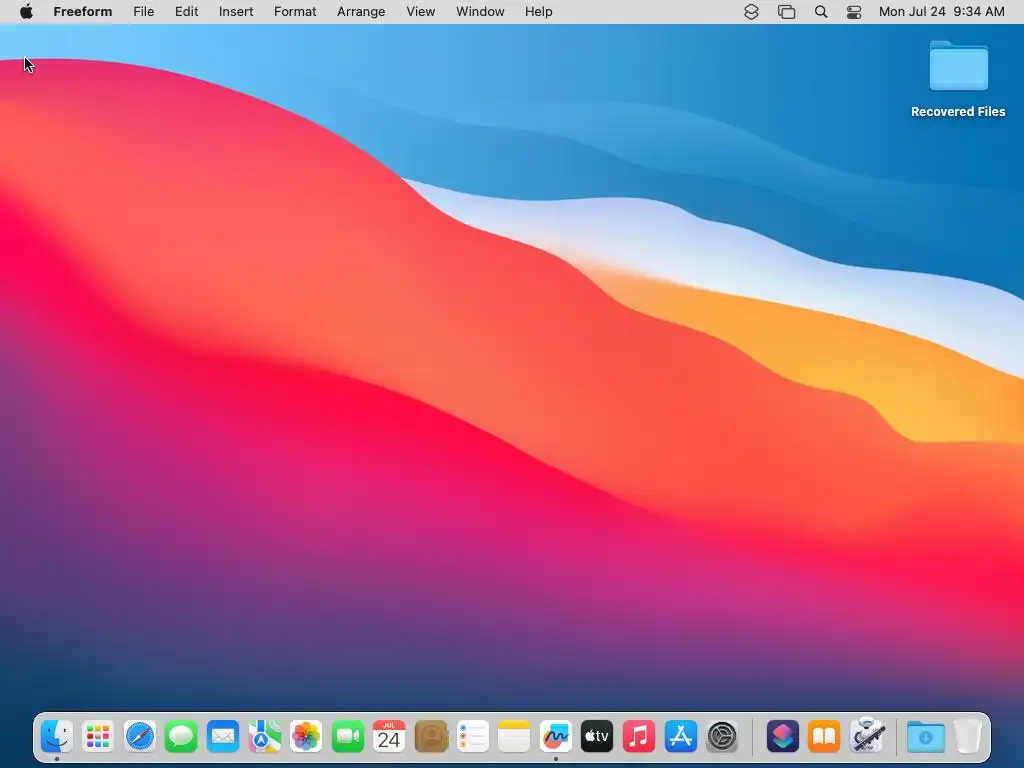
Task: Open the Help menu
Action: click(539, 12)
